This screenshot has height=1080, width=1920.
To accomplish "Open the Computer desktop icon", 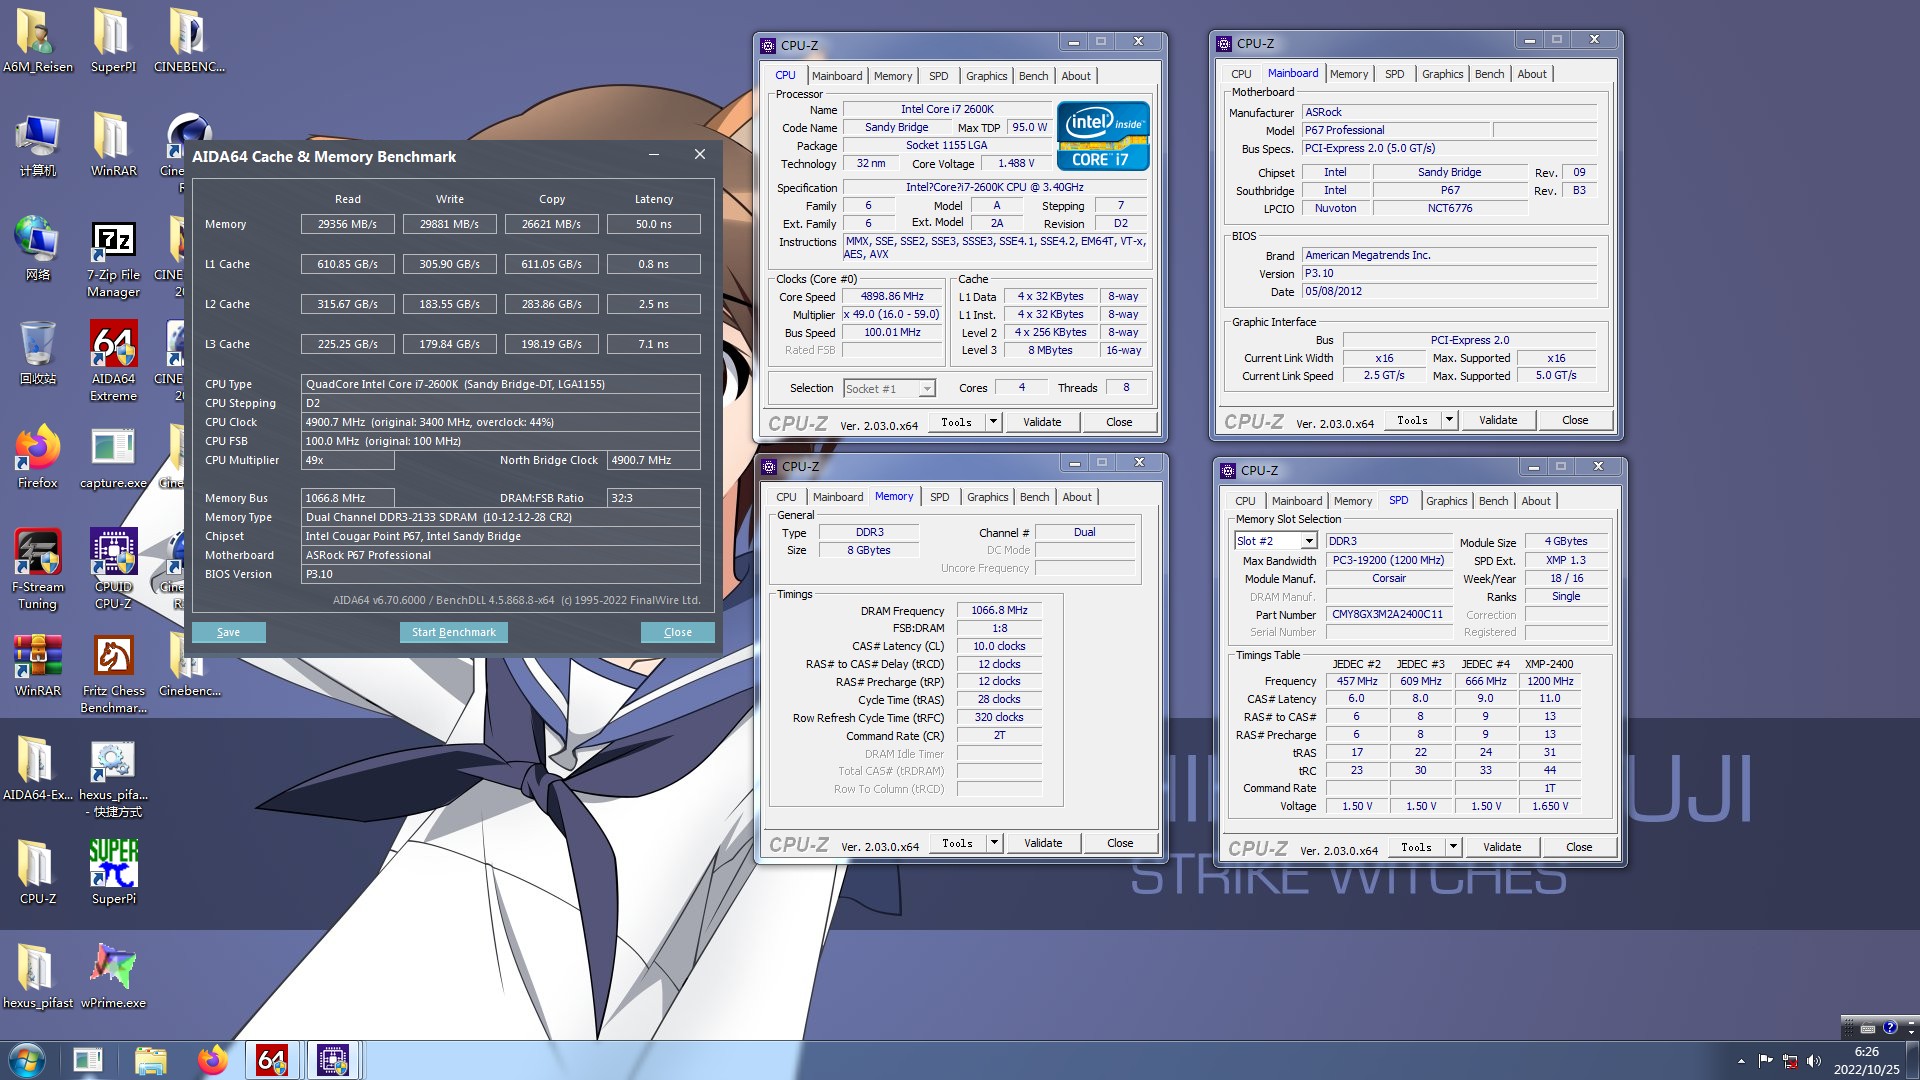I will point(38,144).
